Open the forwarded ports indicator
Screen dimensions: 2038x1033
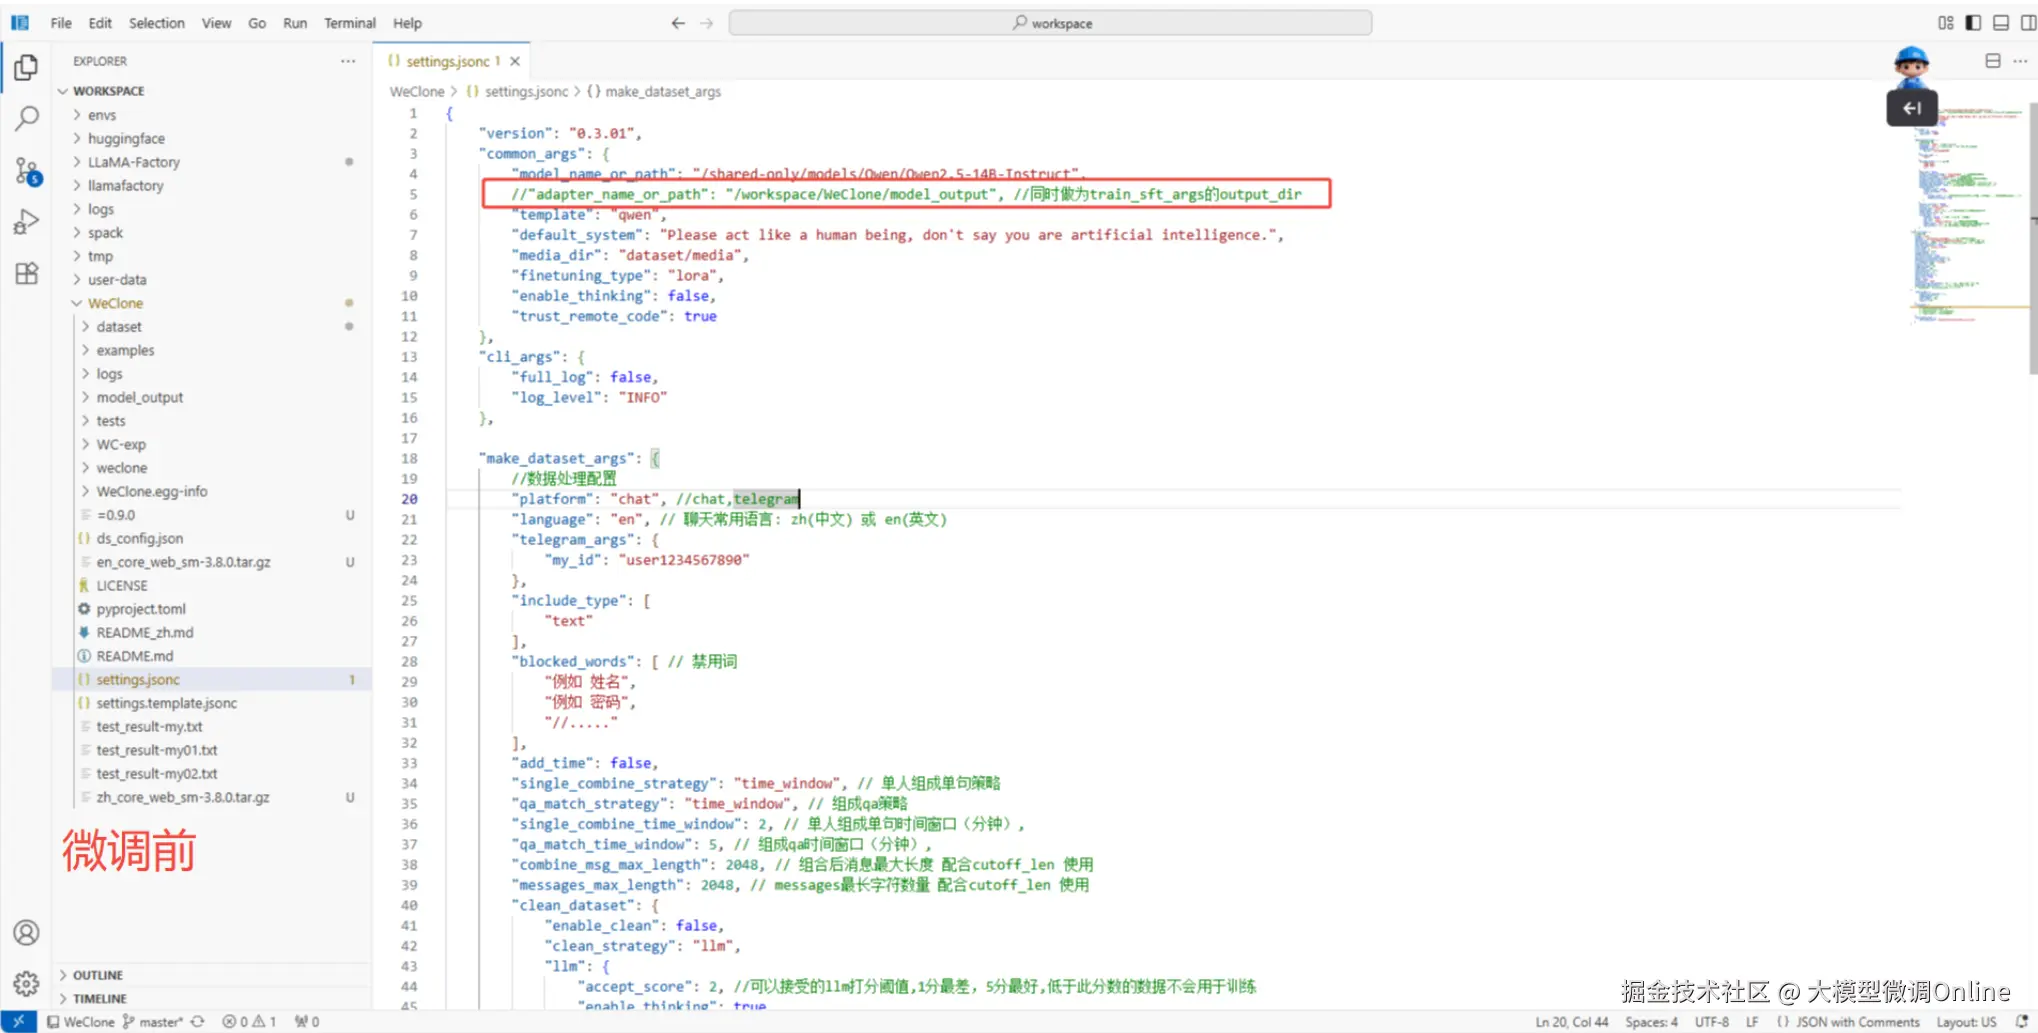coord(307,1021)
